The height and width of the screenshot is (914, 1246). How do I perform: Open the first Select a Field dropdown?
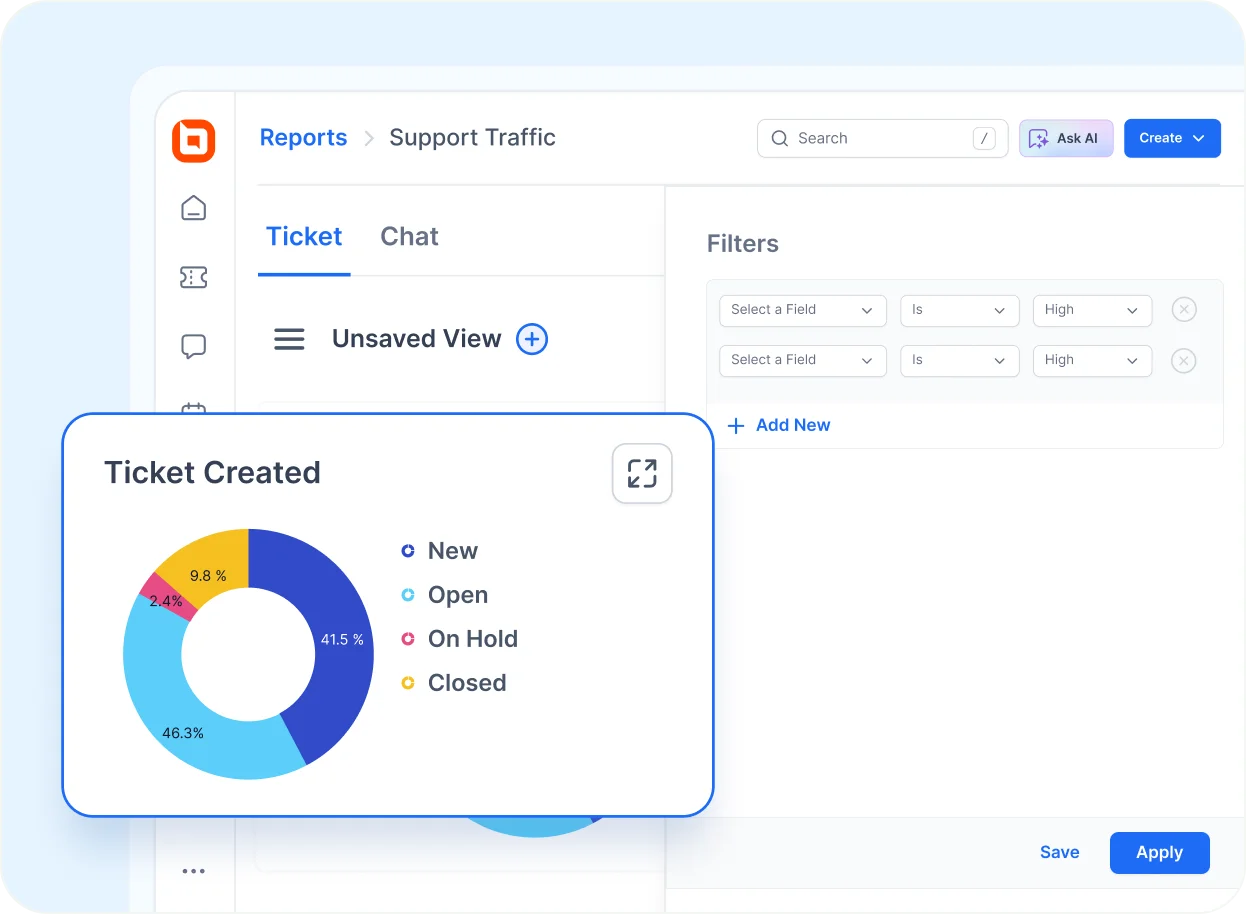[x=802, y=310]
